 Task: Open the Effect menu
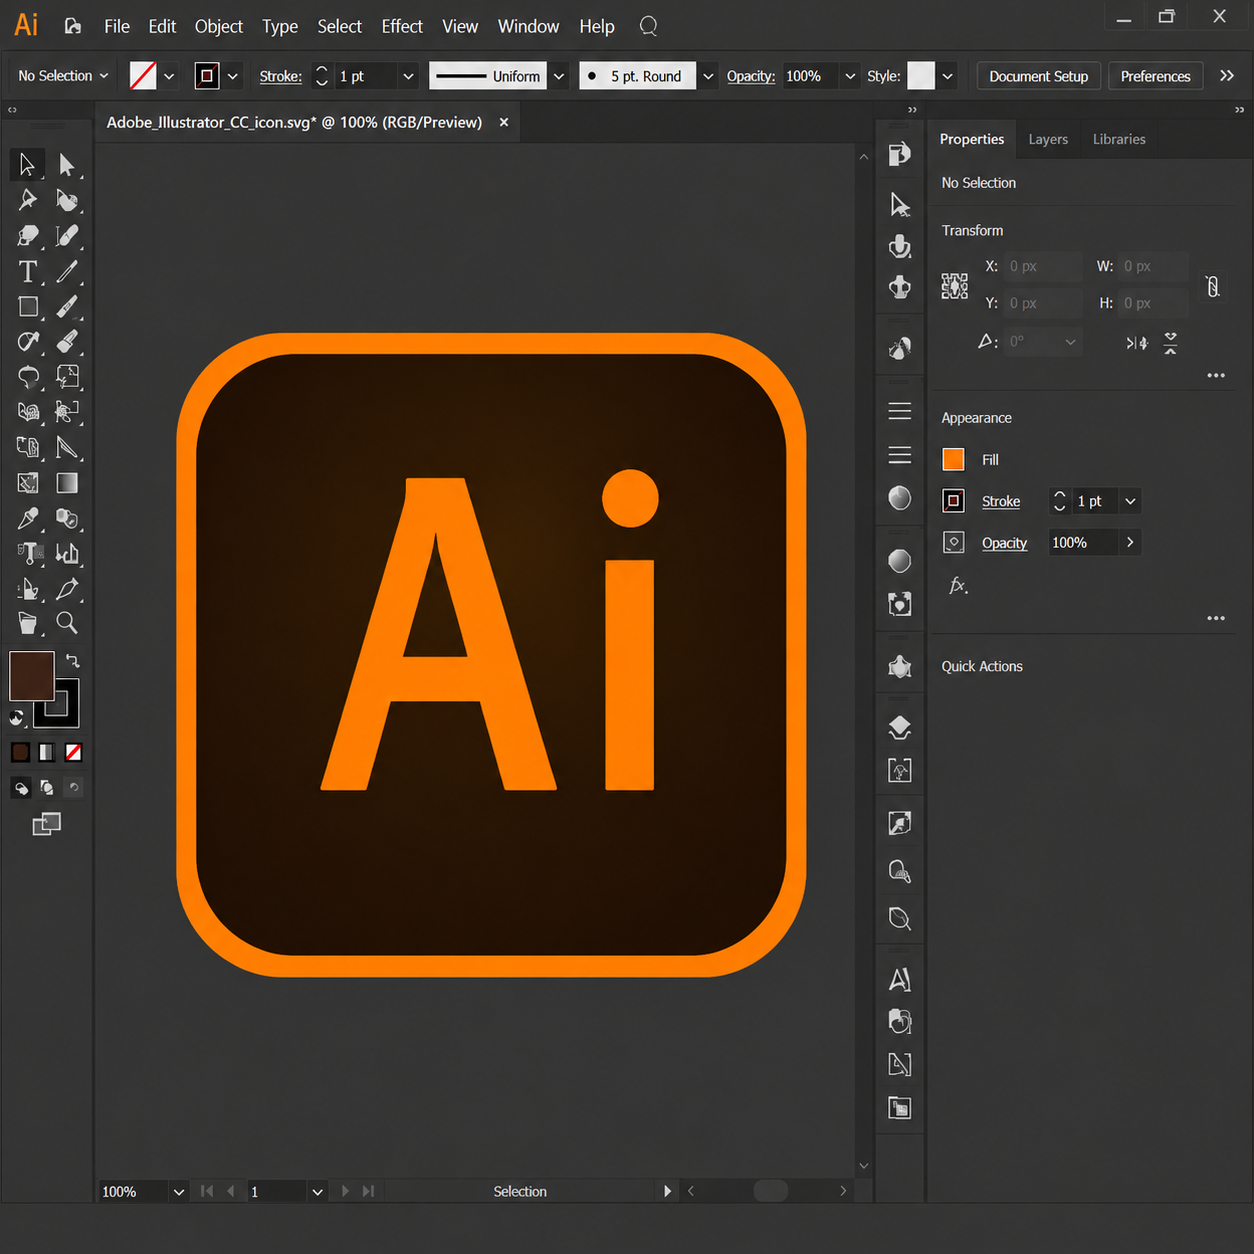pyautogui.click(x=402, y=26)
